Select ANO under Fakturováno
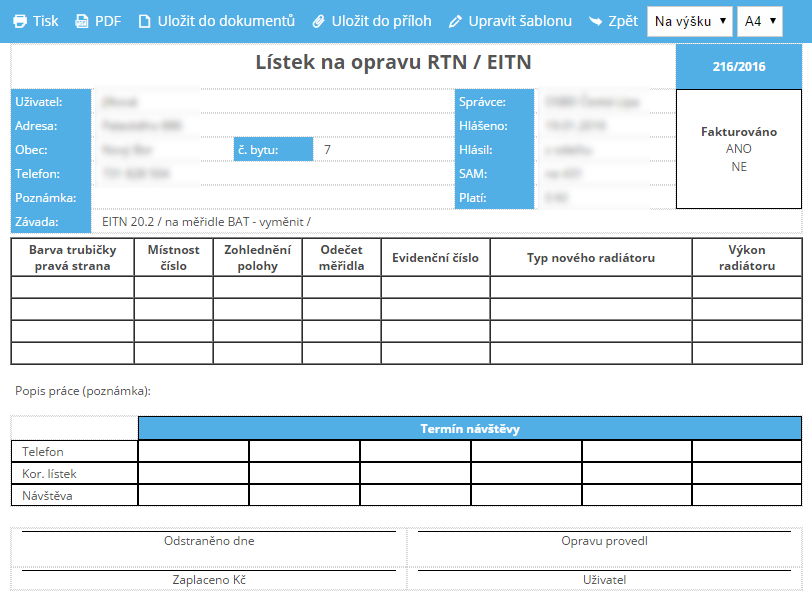The width and height of the screenshot is (812, 600). click(x=739, y=149)
